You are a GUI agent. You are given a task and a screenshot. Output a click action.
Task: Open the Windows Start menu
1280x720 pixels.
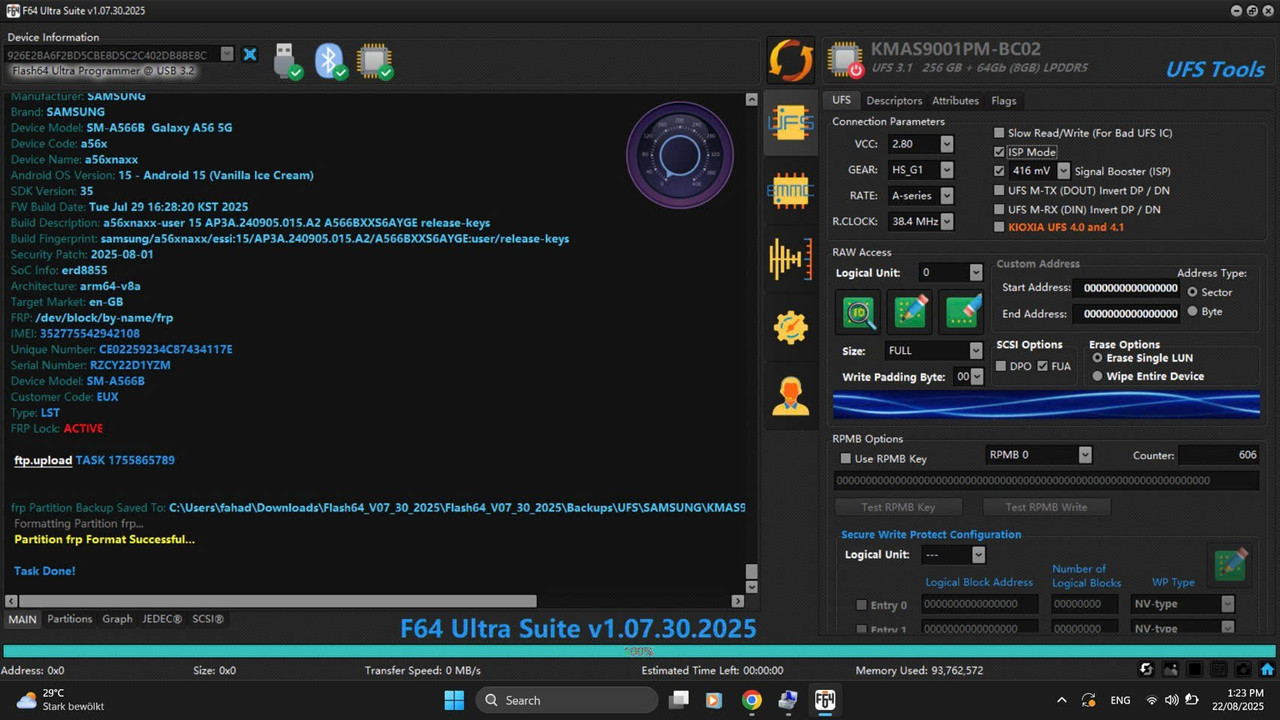tap(454, 700)
